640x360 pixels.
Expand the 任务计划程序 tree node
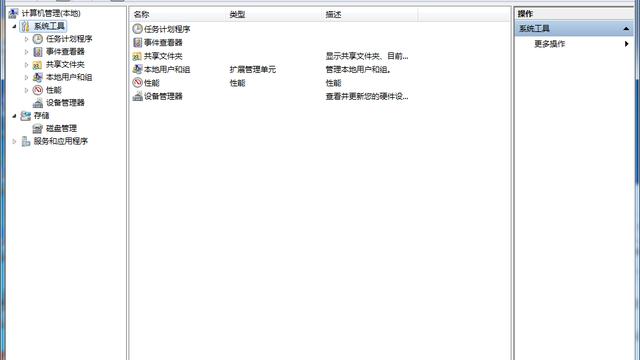[x=27, y=39]
